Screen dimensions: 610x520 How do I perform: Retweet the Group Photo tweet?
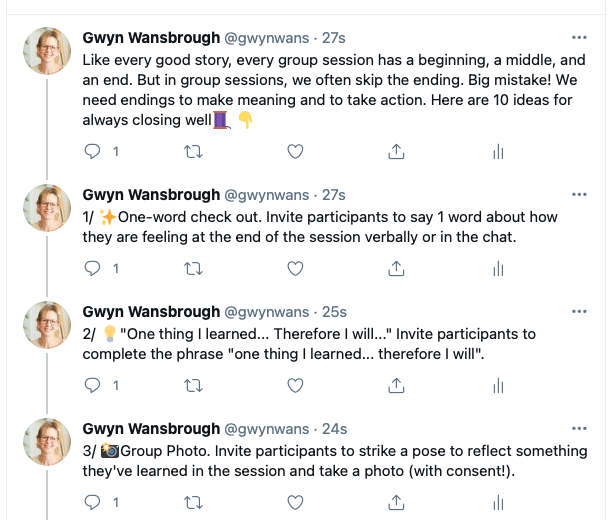point(193,502)
